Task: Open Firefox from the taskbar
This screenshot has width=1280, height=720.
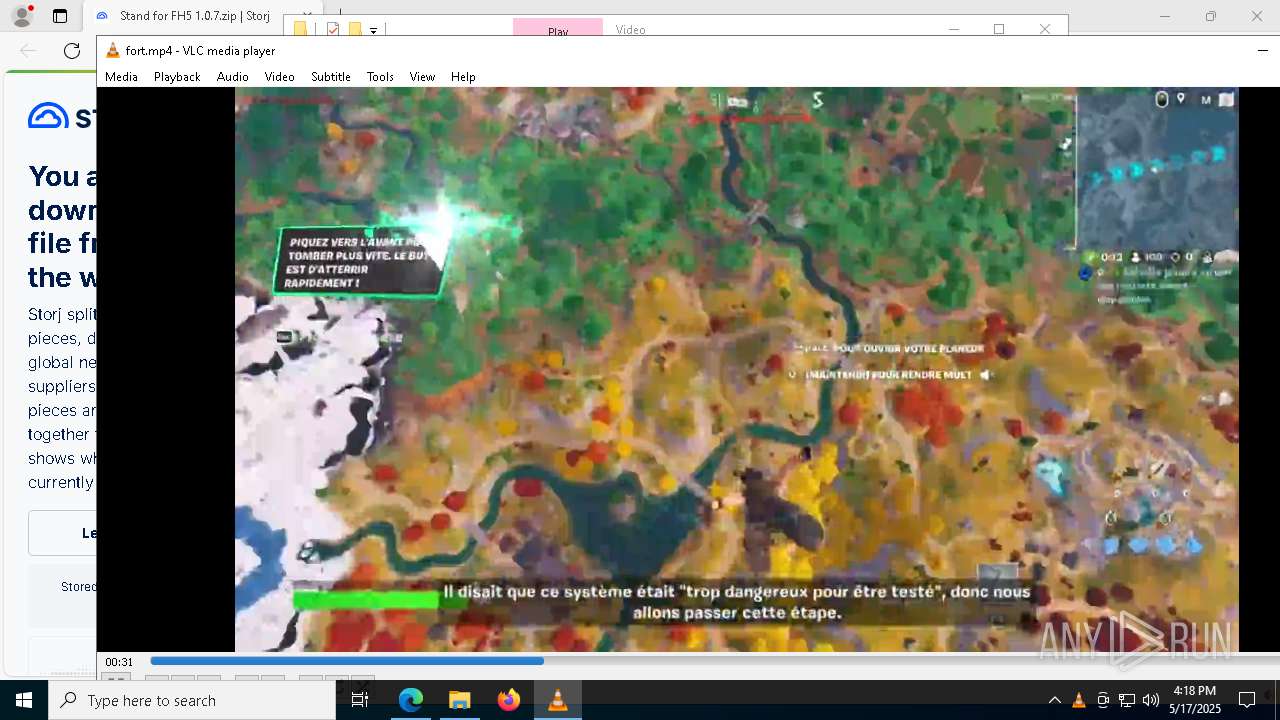Action: pos(508,700)
